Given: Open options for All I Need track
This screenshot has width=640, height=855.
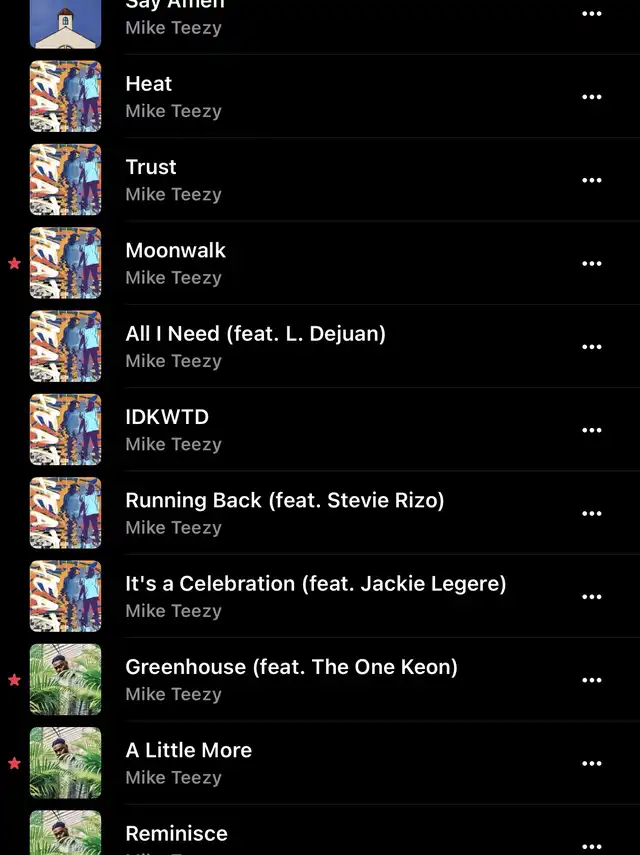Looking at the screenshot, I should (591, 347).
